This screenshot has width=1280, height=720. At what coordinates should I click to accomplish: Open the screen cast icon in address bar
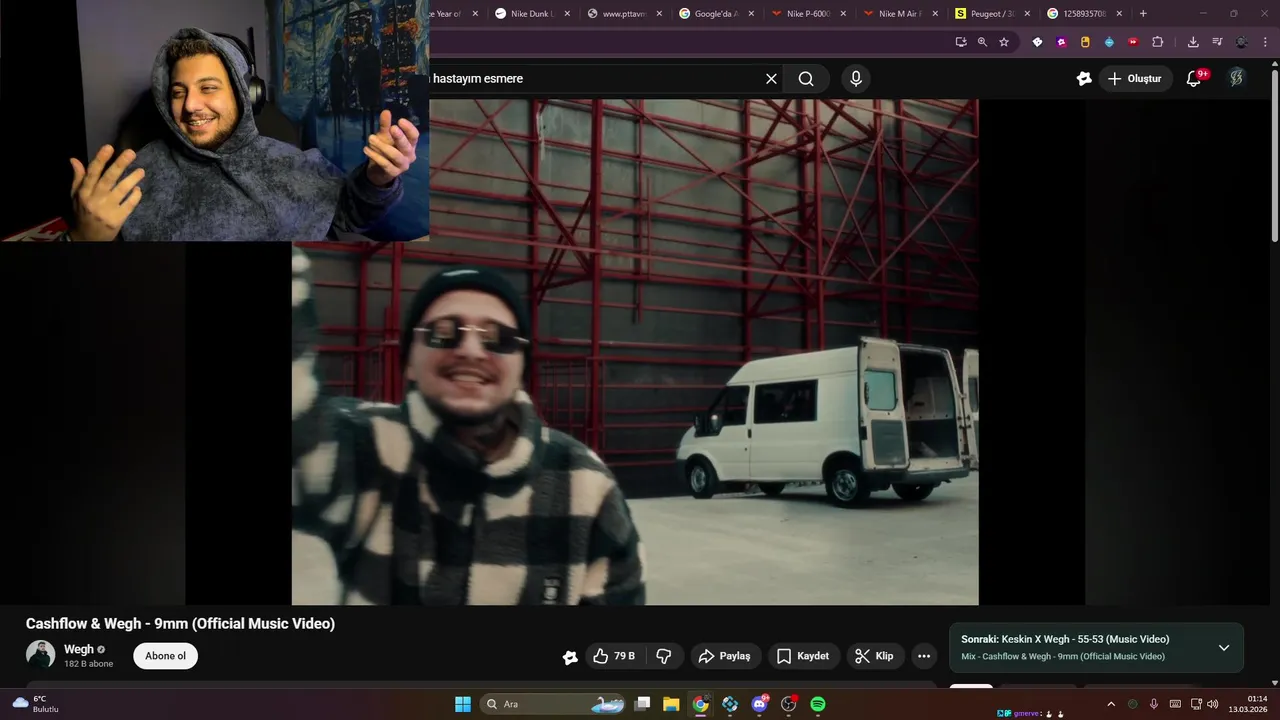pyautogui.click(x=961, y=42)
